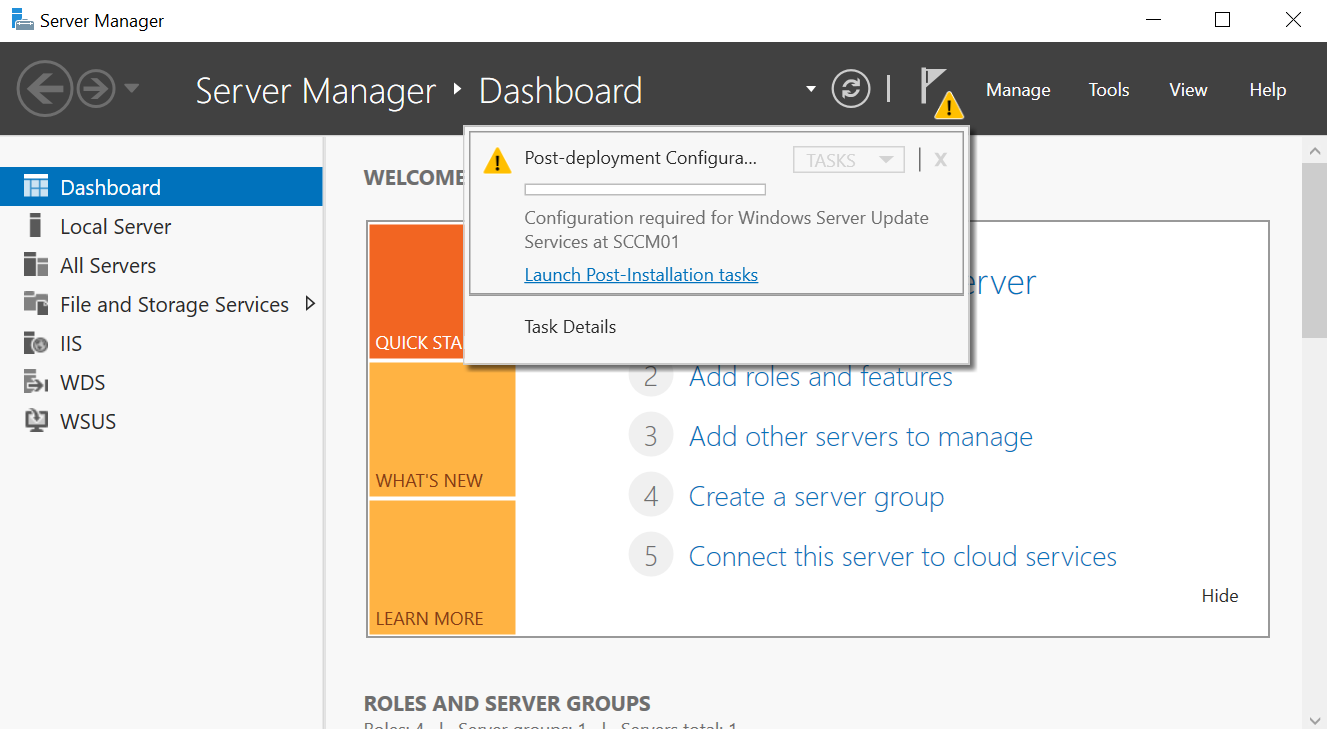Click the step 3 number circle
1327x729 pixels.
[651, 437]
